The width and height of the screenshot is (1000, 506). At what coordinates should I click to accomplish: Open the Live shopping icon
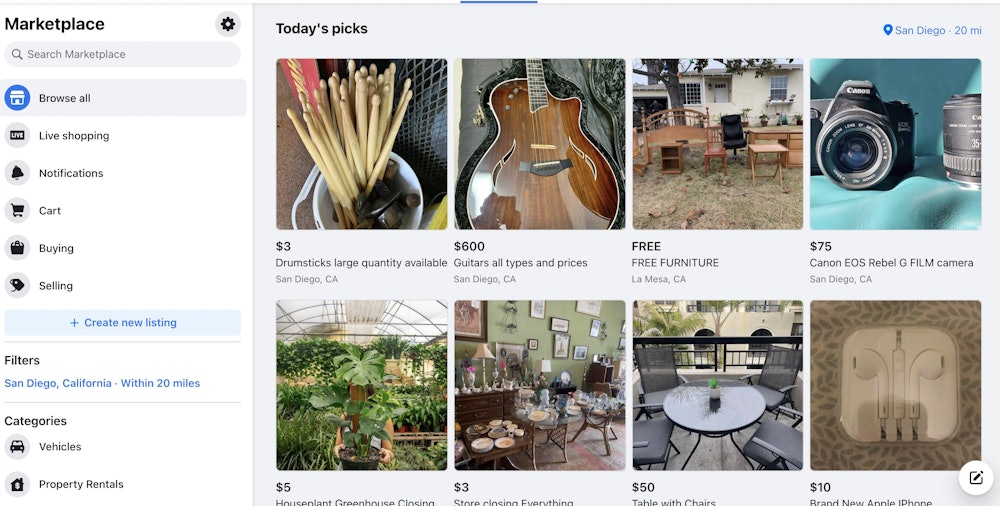point(17,136)
